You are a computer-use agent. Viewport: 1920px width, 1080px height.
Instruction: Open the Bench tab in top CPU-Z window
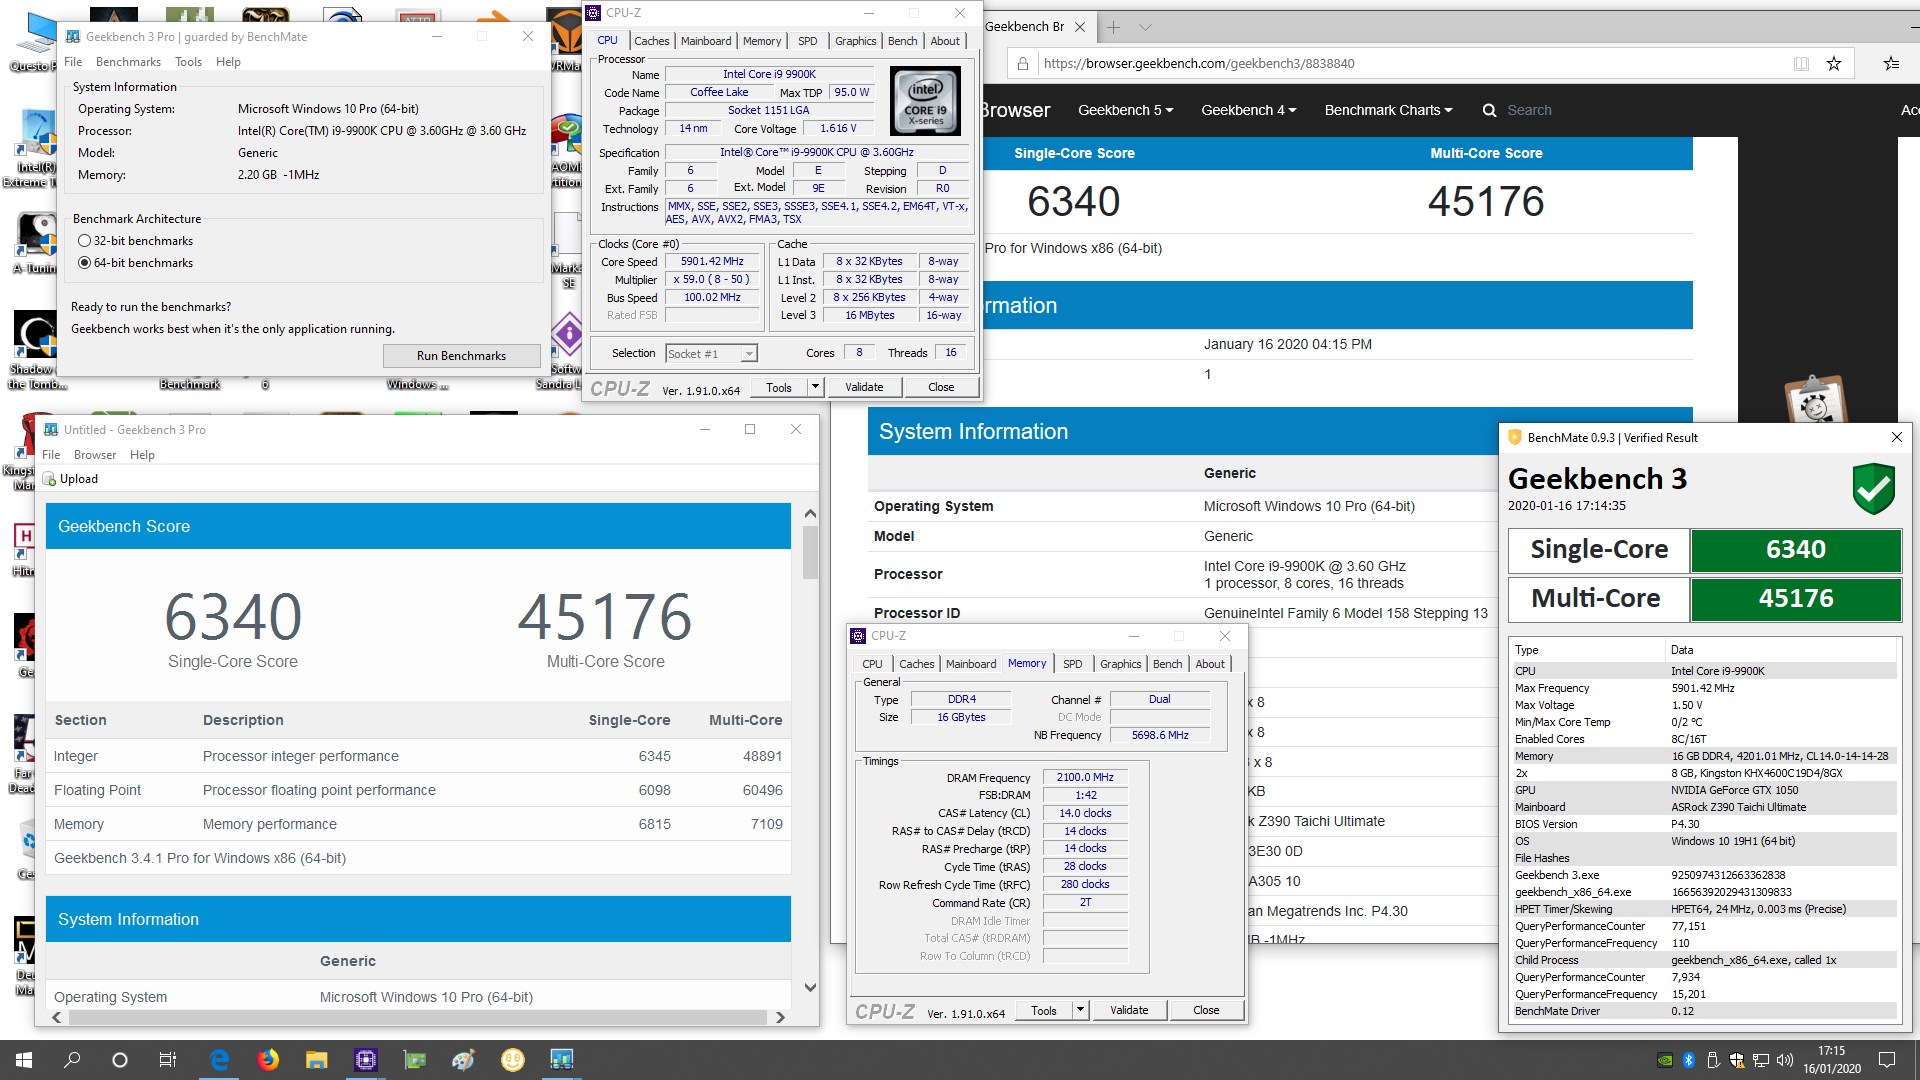click(902, 41)
